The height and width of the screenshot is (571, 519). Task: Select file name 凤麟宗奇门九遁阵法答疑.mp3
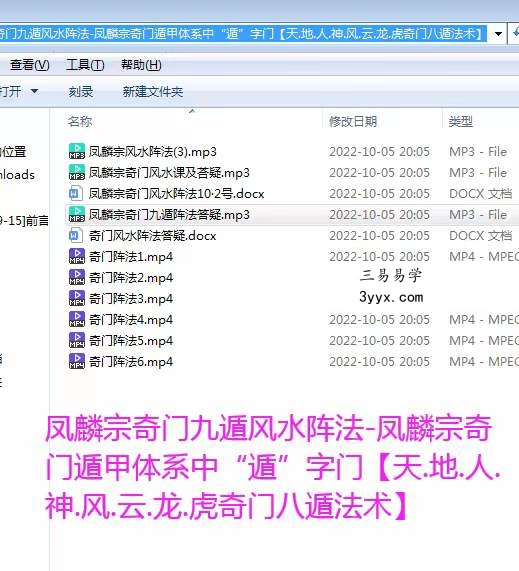tap(169, 214)
